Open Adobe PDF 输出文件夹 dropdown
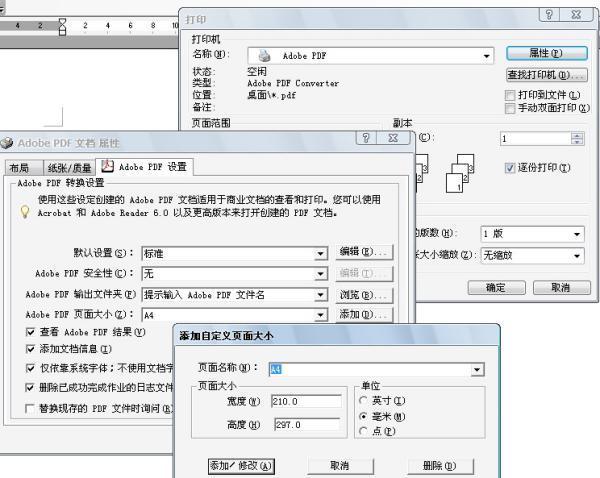 pos(321,295)
